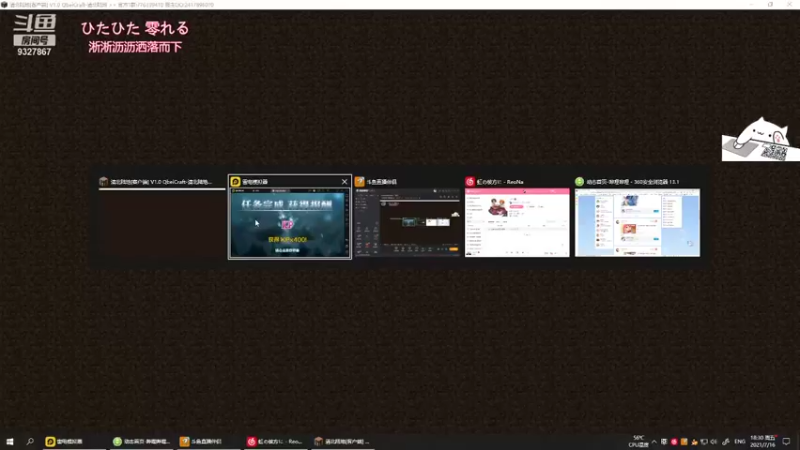Click the volume speaker tray icon
Screen dimensions: 800x450
tap(714, 442)
